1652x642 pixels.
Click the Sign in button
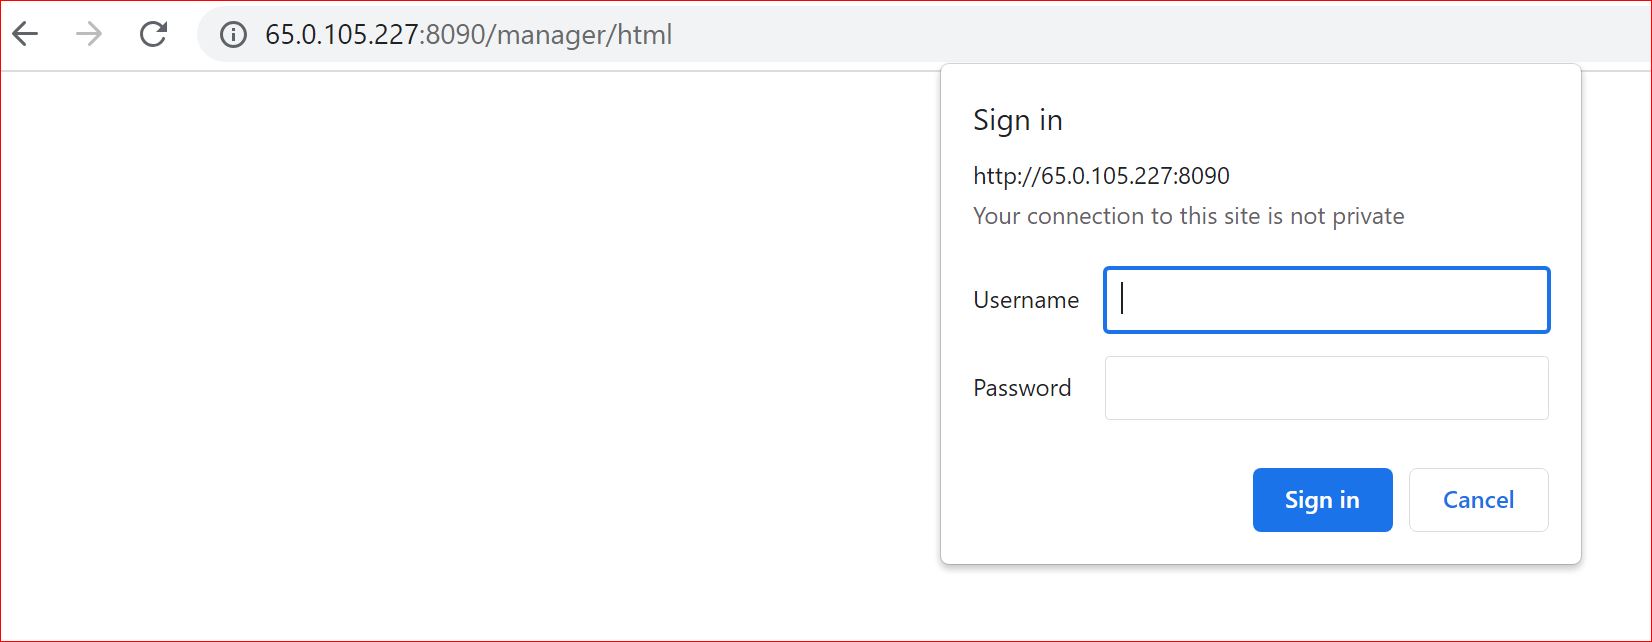point(1322,499)
